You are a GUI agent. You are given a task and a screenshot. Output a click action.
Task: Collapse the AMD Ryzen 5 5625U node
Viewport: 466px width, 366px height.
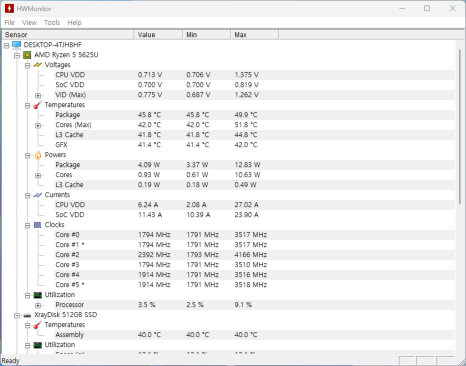click(17, 56)
